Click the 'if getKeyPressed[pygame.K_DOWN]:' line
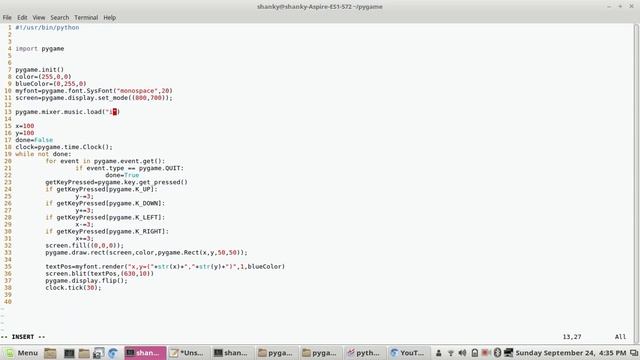The height and width of the screenshot is (360, 640). 105,203
